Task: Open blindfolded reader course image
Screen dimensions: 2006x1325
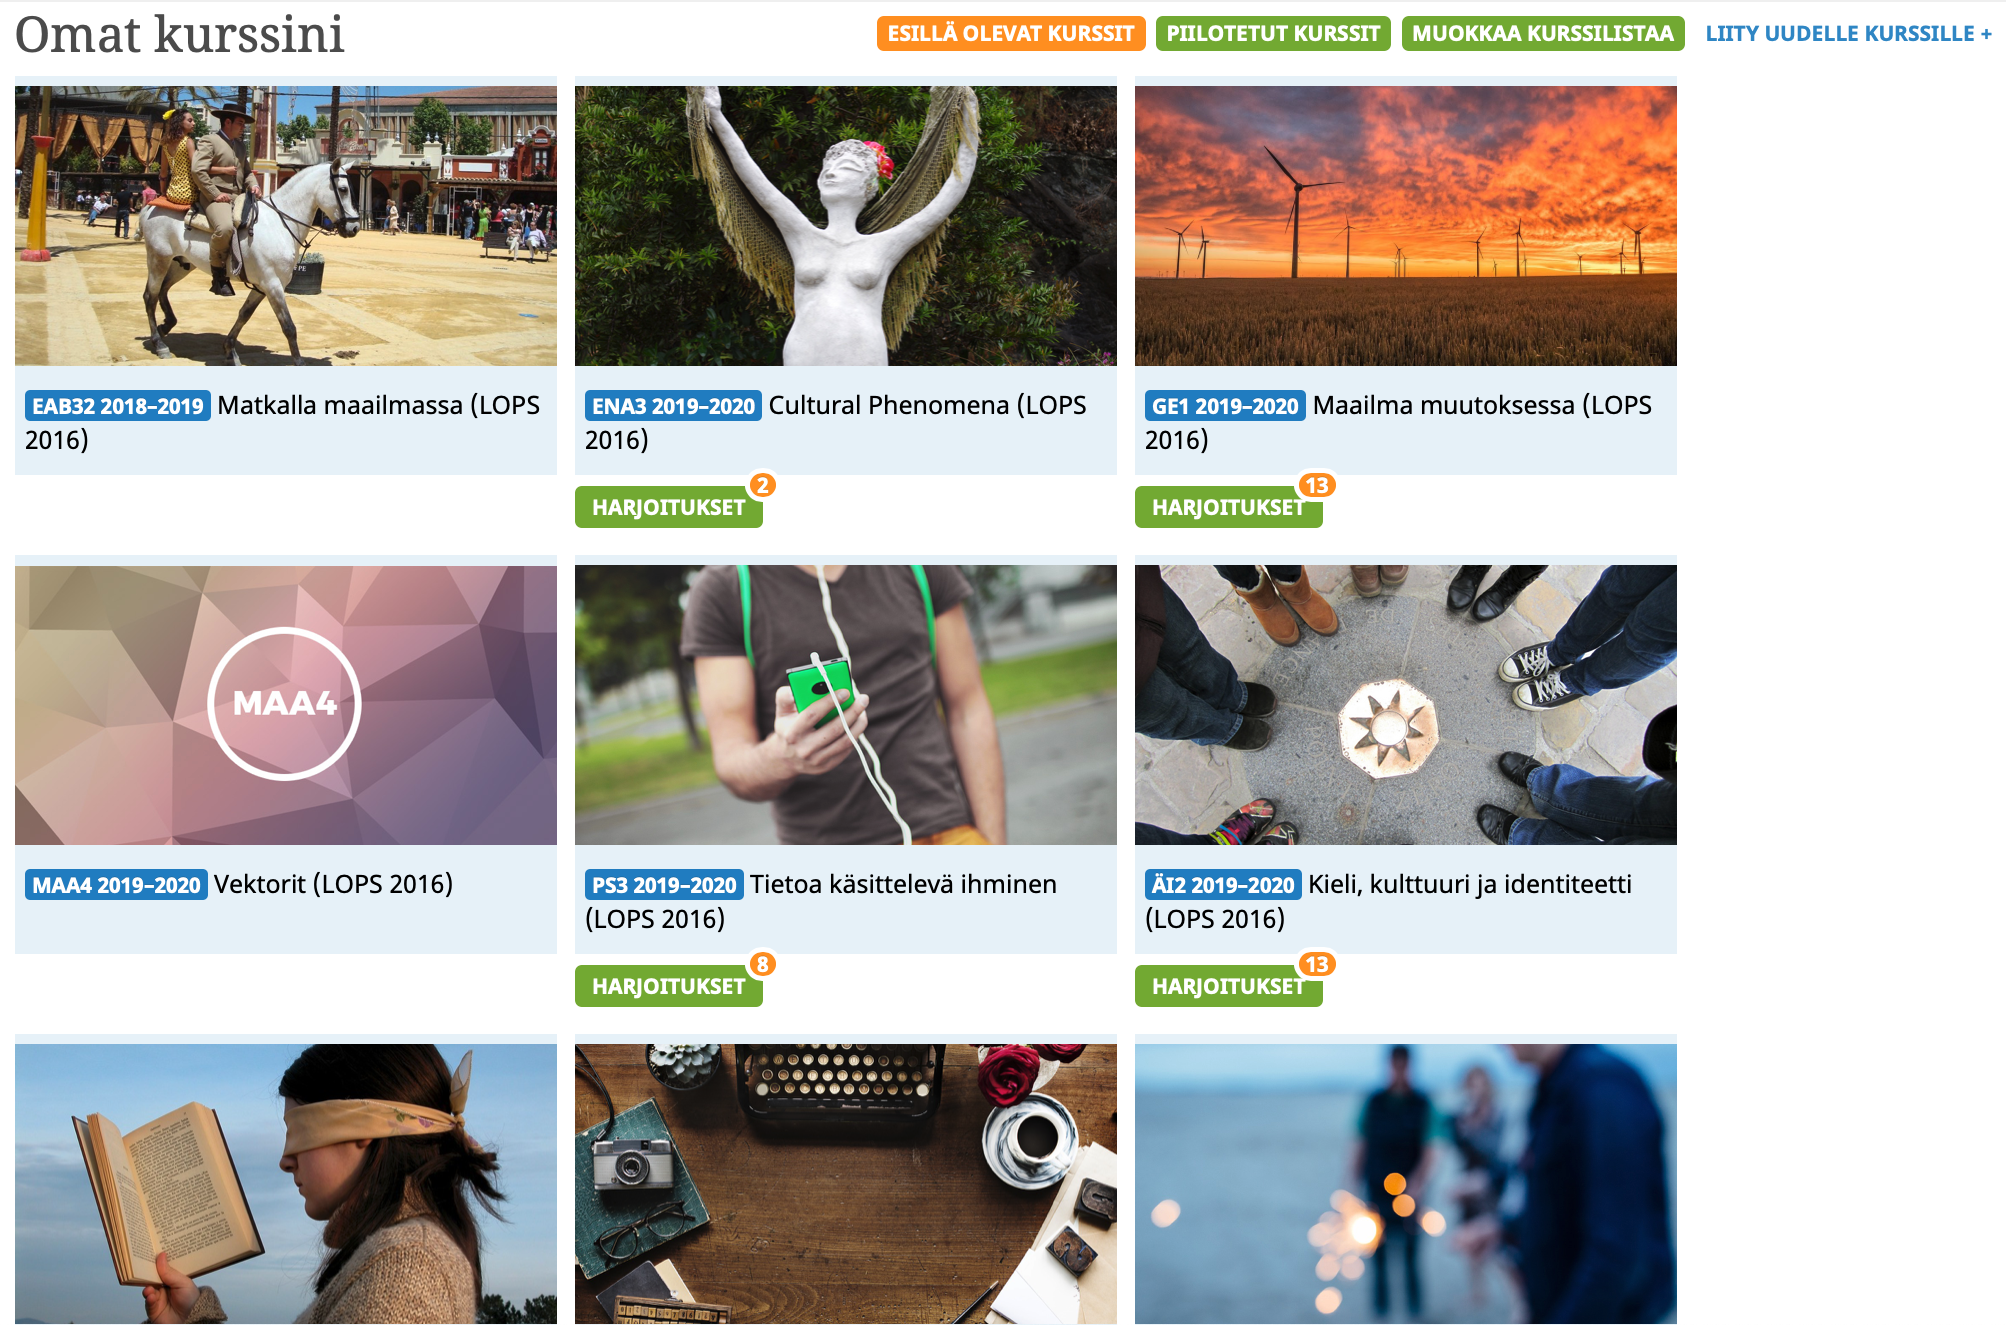Action: [x=285, y=1183]
